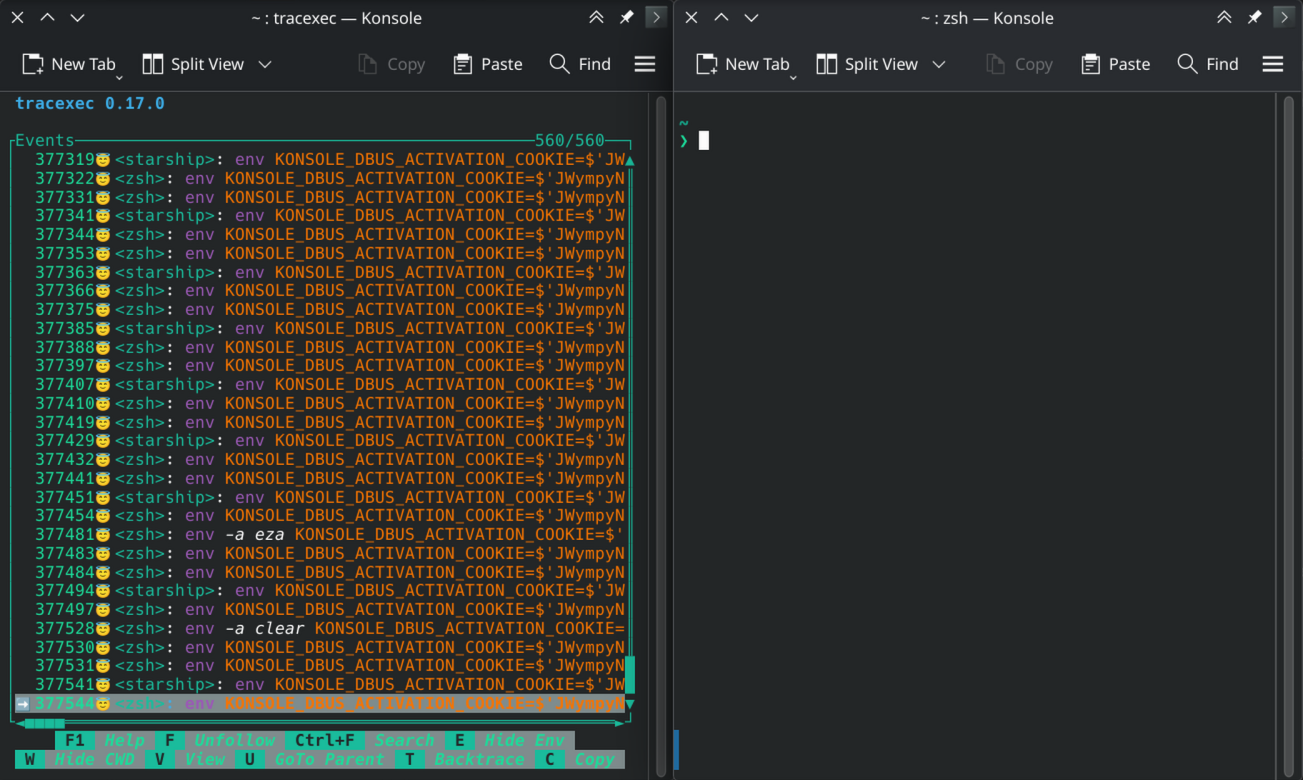This screenshot has height=780, width=1303.
Task: Click the Paste button in the zsh window
Action: pos(1115,64)
